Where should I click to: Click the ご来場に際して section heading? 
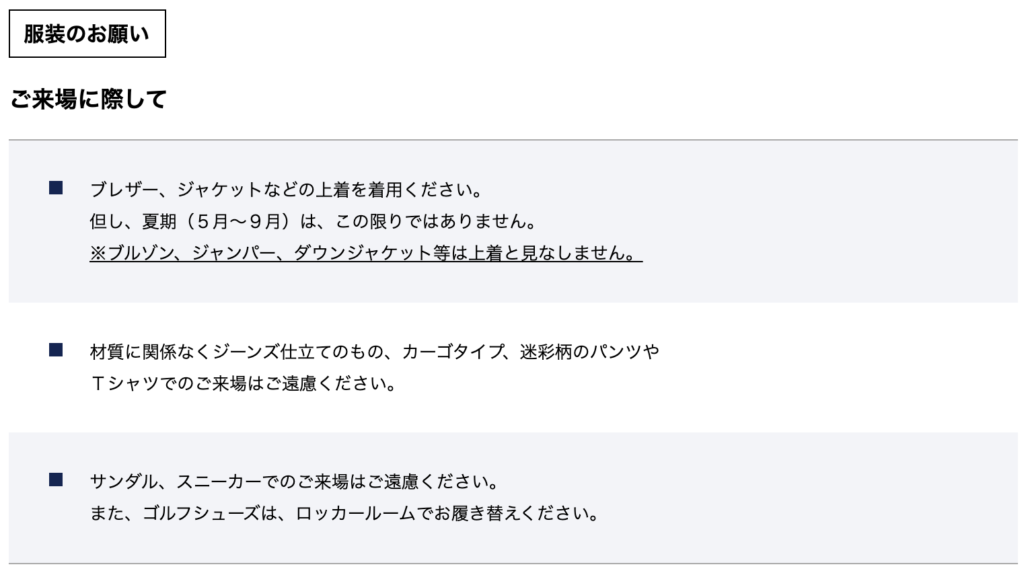point(88,99)
